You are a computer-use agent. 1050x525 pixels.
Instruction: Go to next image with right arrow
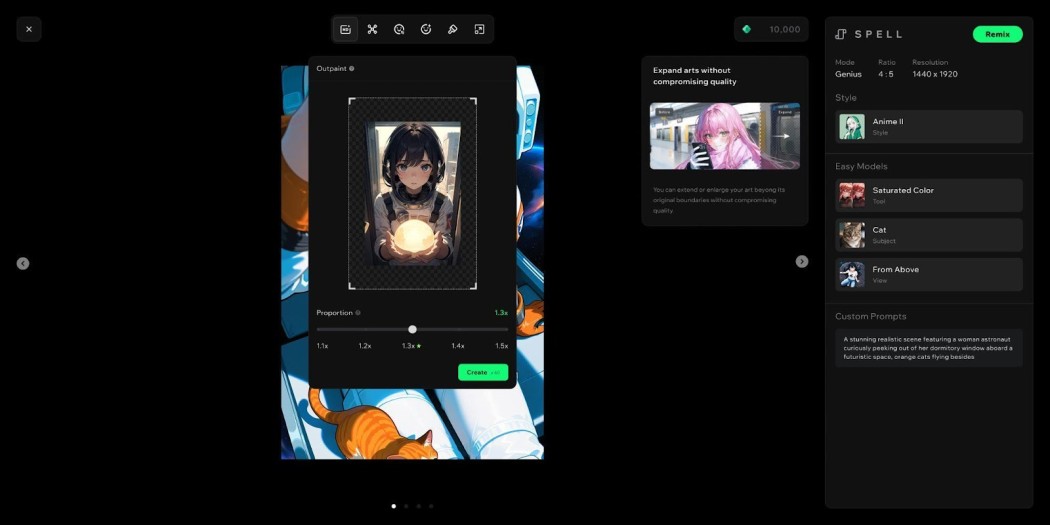[x=802, y=261]
